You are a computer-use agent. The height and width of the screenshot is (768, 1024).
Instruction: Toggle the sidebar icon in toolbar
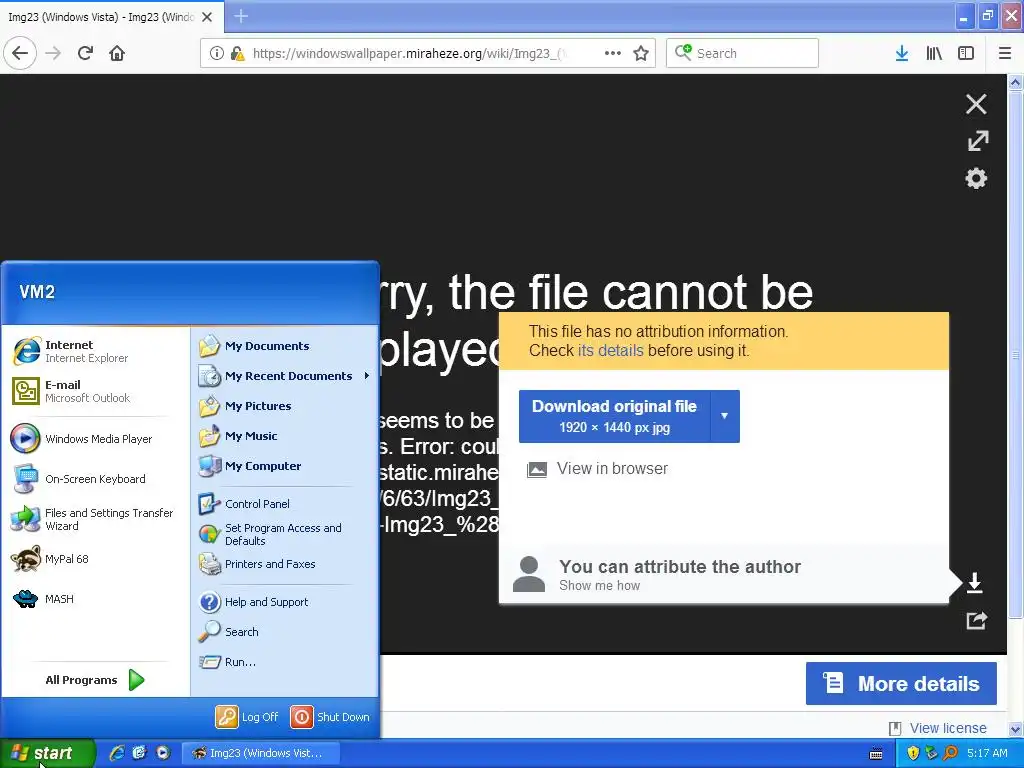tap(966, 54)
